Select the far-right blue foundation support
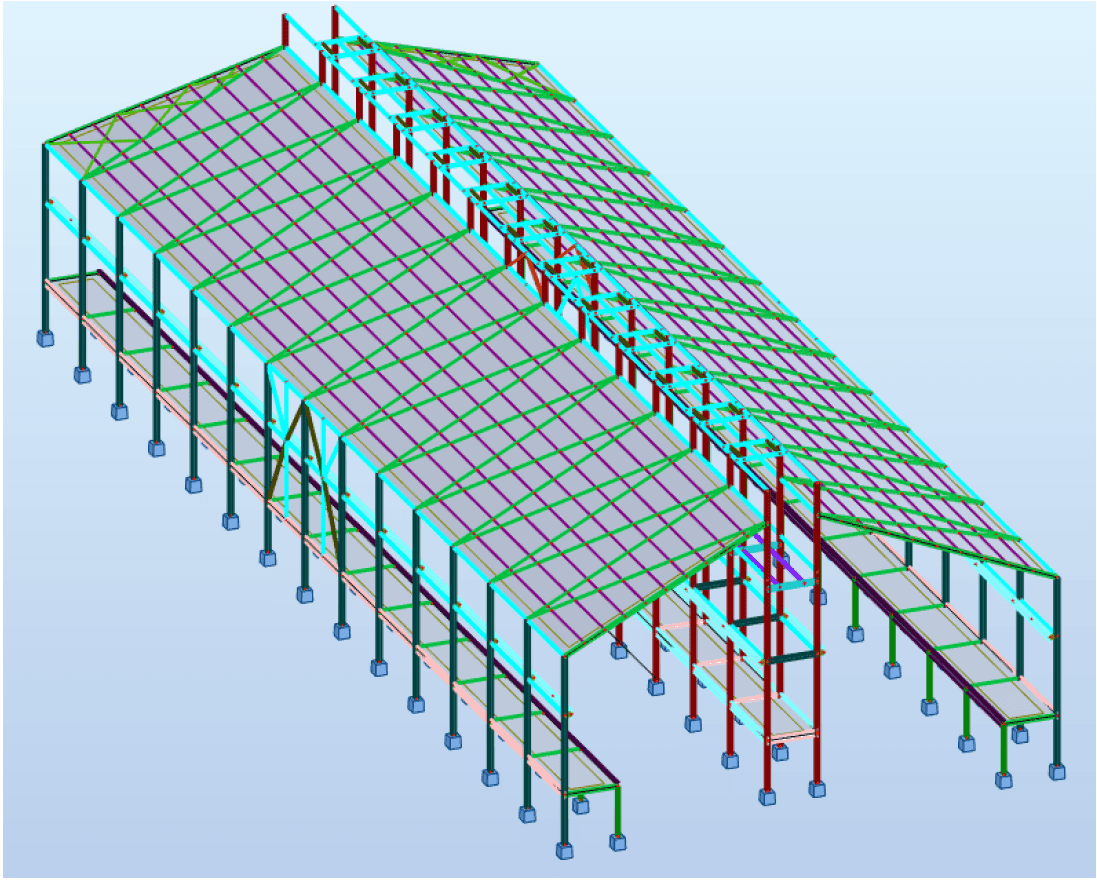The width and height of the screenshot is (1097, 880). [x=1057, y=772]
